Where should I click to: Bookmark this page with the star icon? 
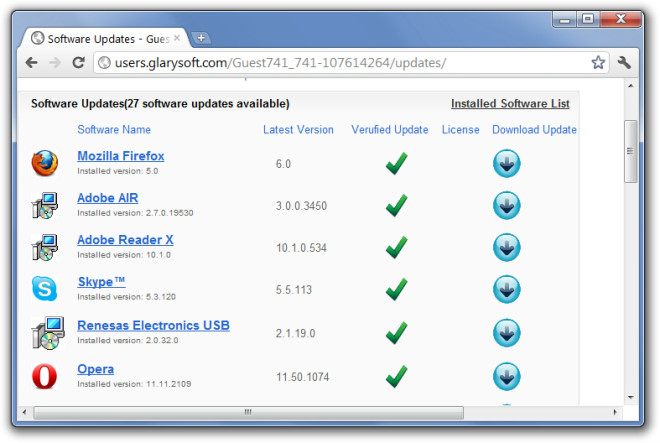coord(598,62)
